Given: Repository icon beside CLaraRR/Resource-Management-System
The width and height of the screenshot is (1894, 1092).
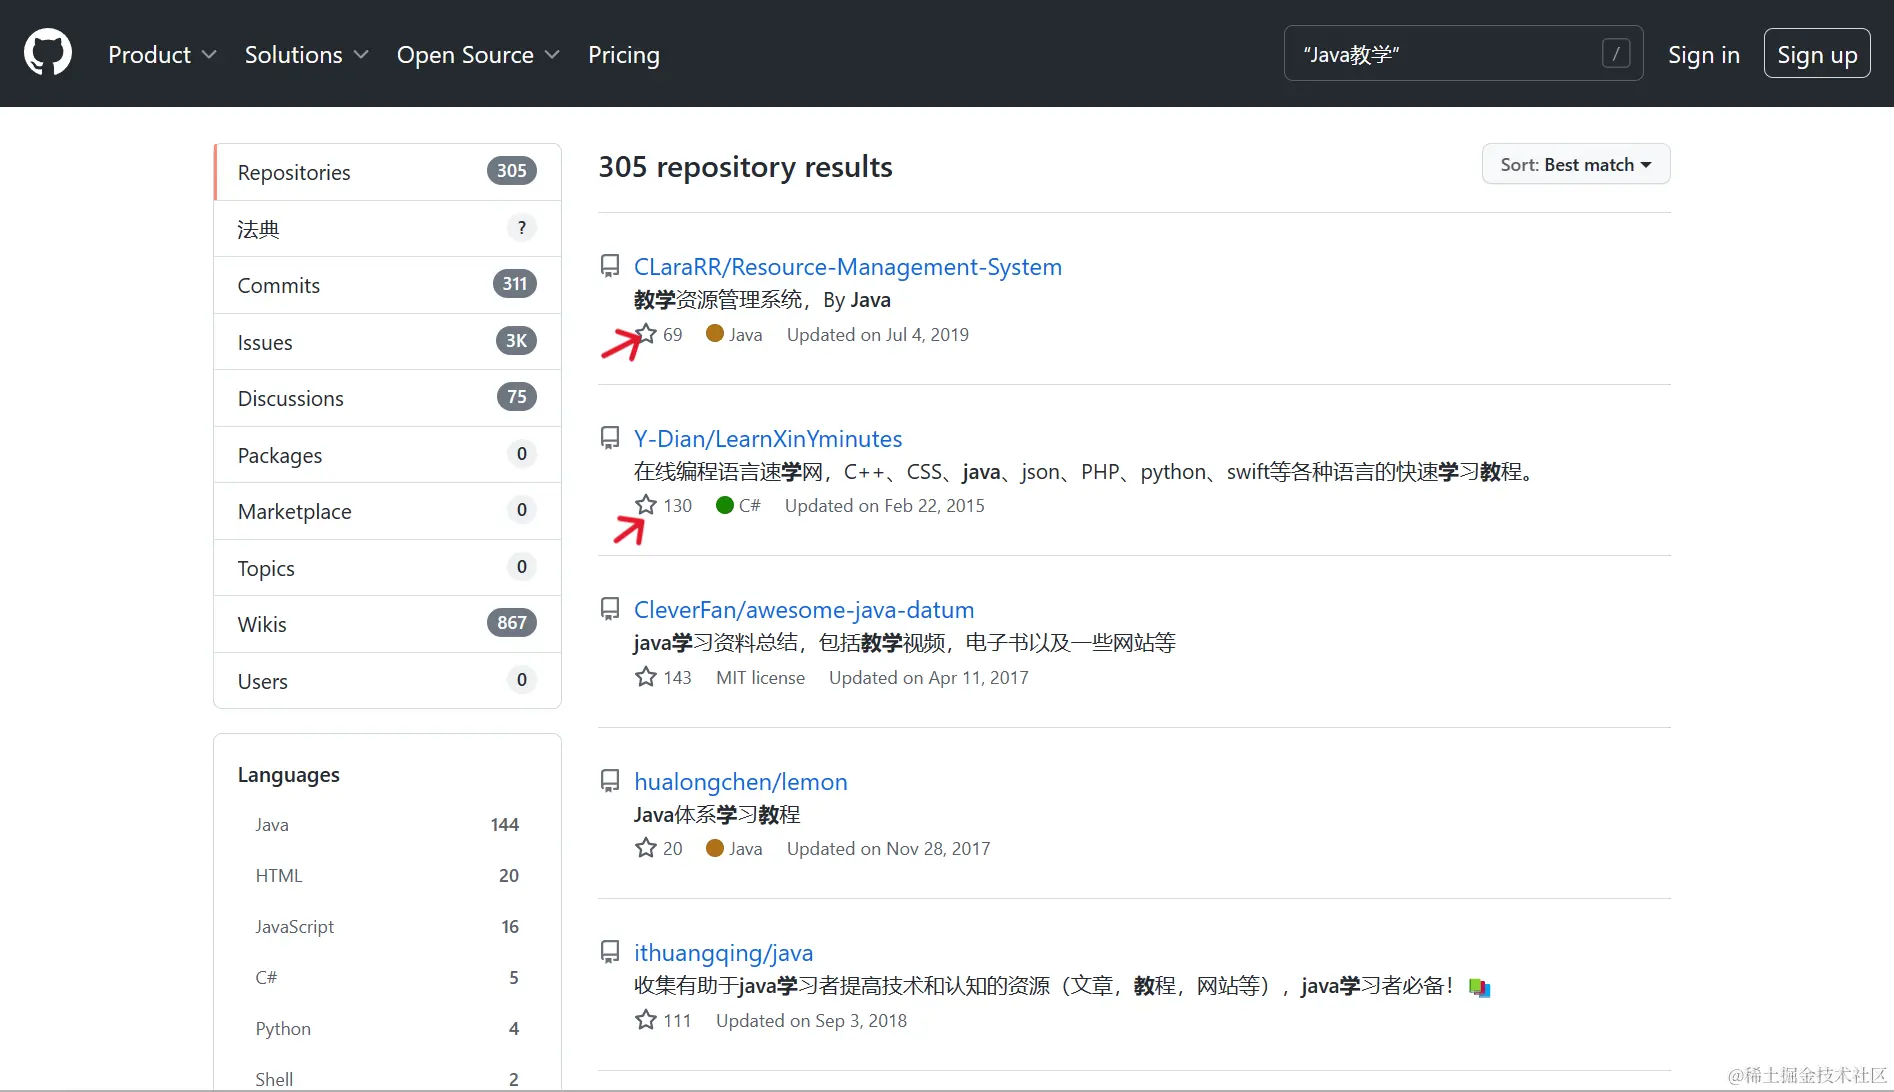Looking at the screenshot, I should pyautogui.click(x=610, y=266).
